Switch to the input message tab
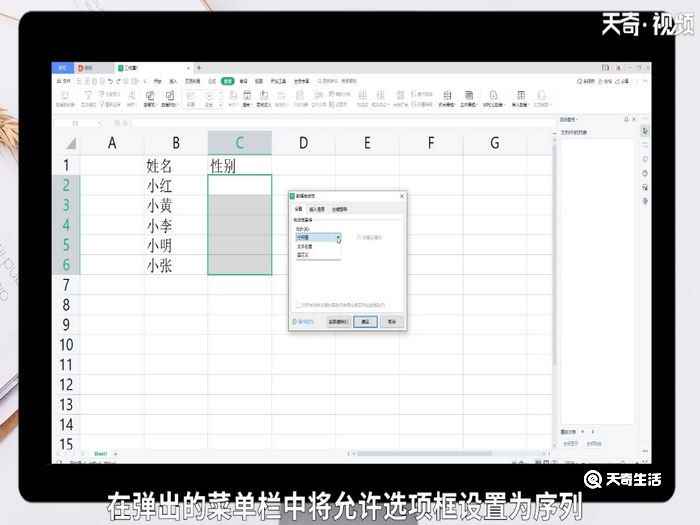The width and height of the screenshot is (700, 525). [317, 209]
